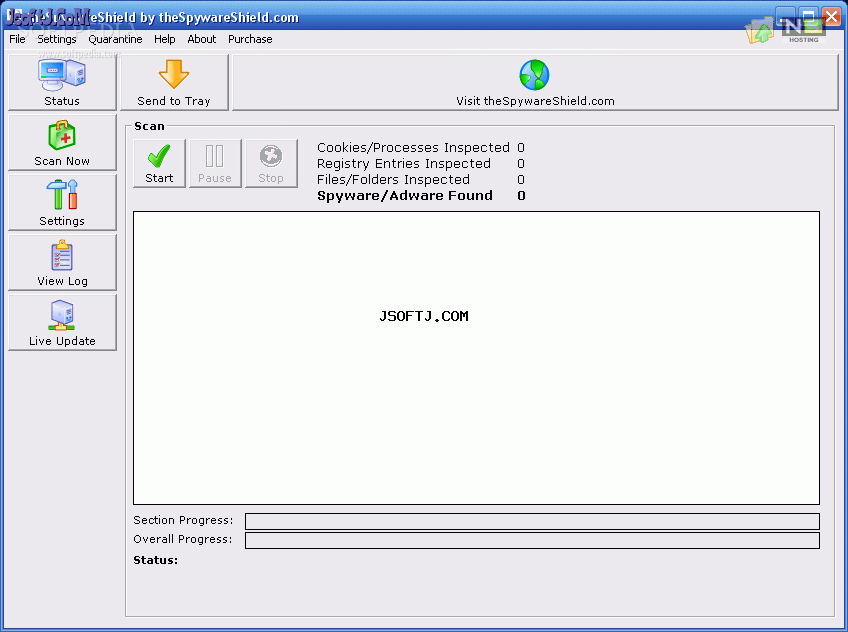Open the File menu
The height and width of the screenshot is (632, 848).
tap(17, 39)
